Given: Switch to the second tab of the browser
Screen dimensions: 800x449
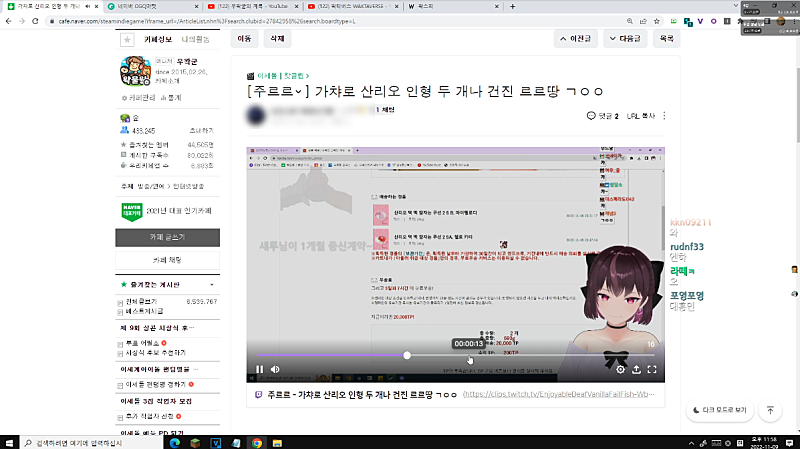Looking at the screenshot, I should click(x=153, y=6).
